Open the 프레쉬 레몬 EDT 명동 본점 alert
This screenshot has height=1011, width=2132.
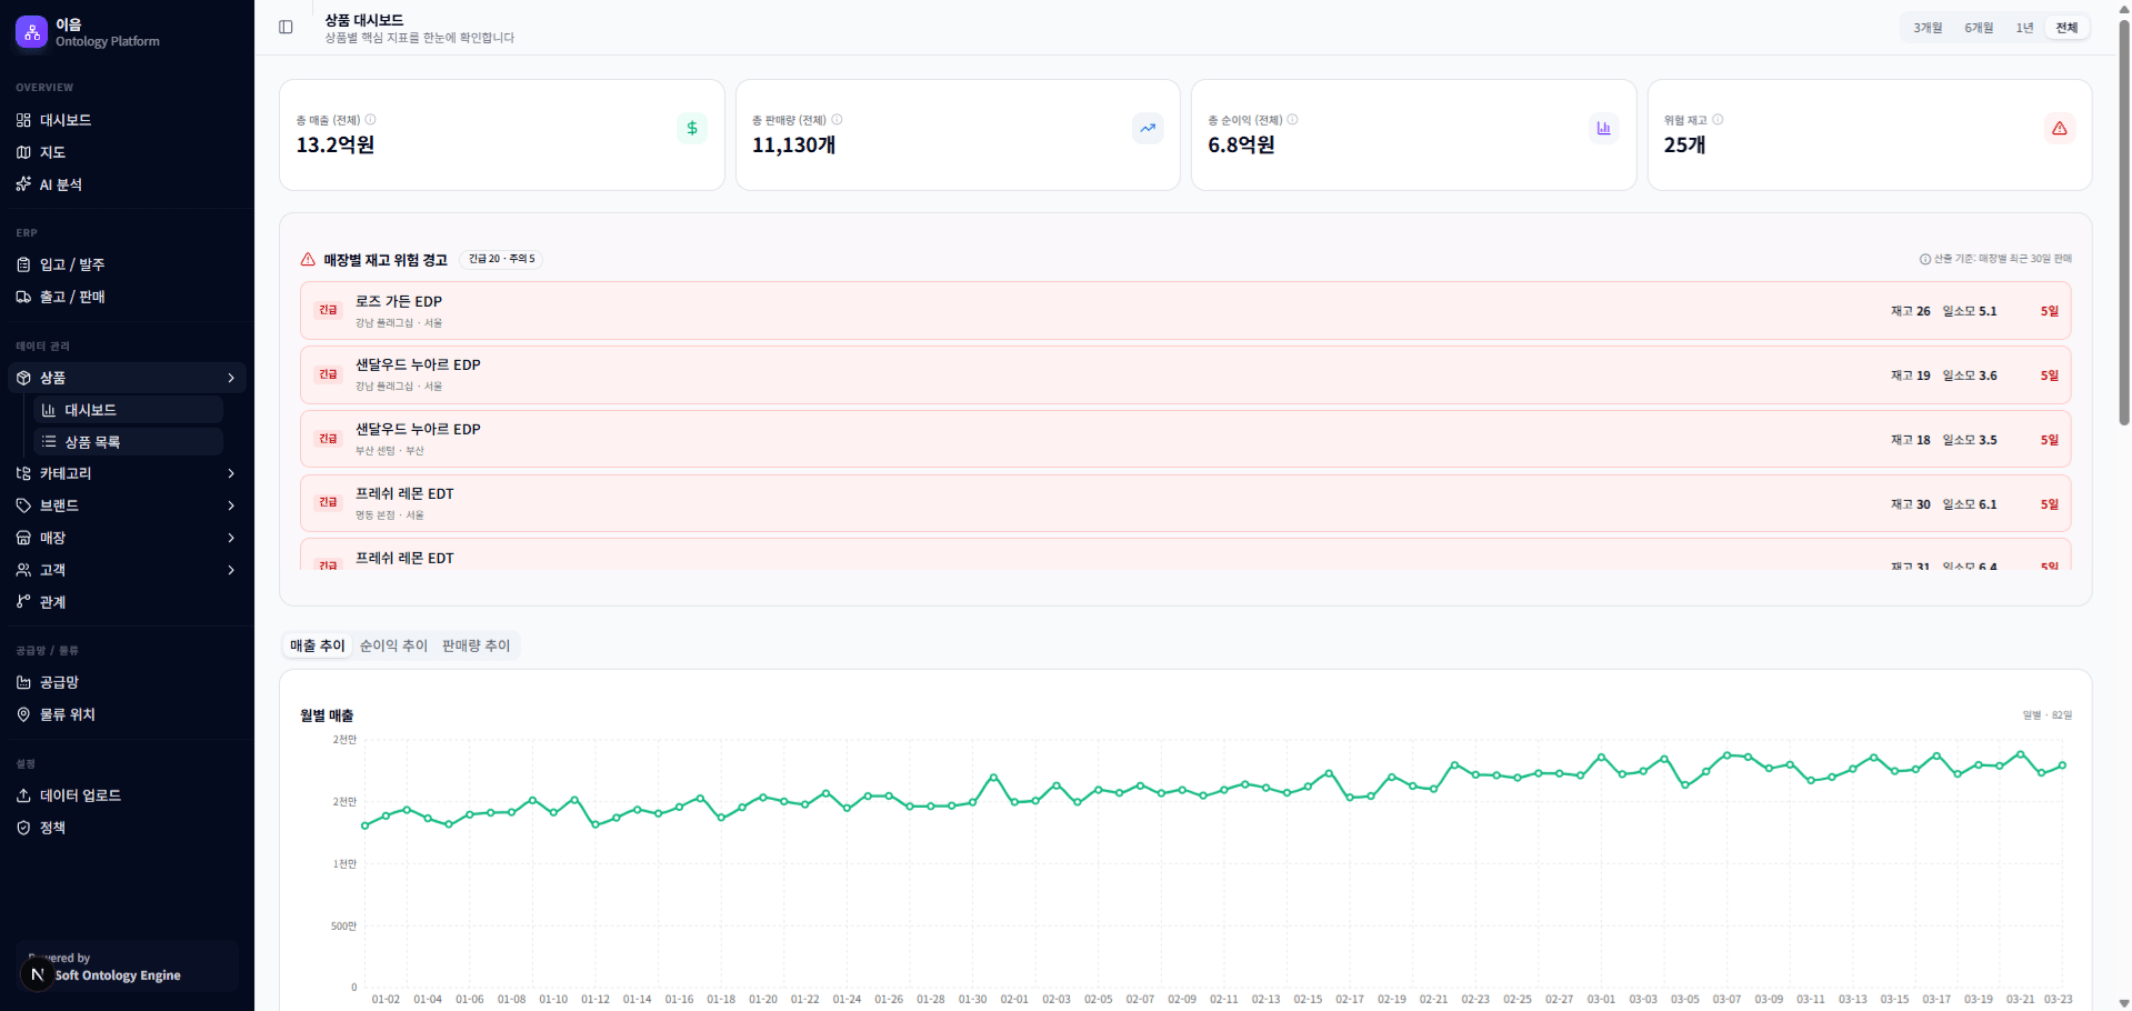tap(1185, 504)
